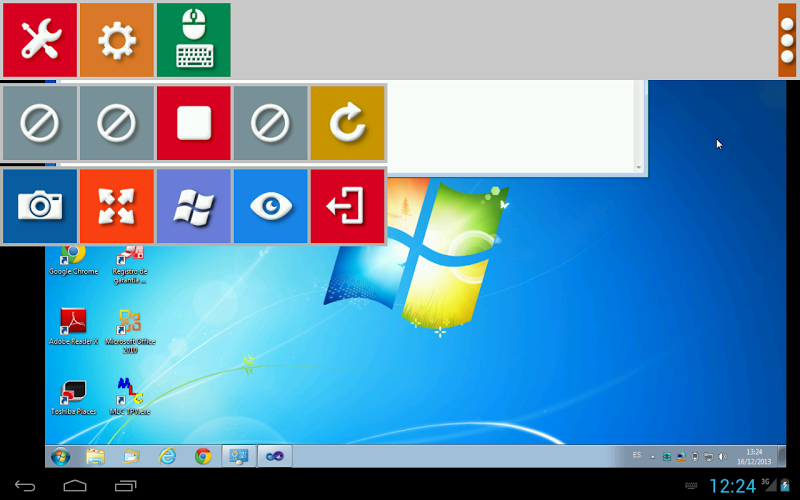This screenshot has width=800, height=500.
Task: Tap the Android home button
Action: (x=75, y=486)
